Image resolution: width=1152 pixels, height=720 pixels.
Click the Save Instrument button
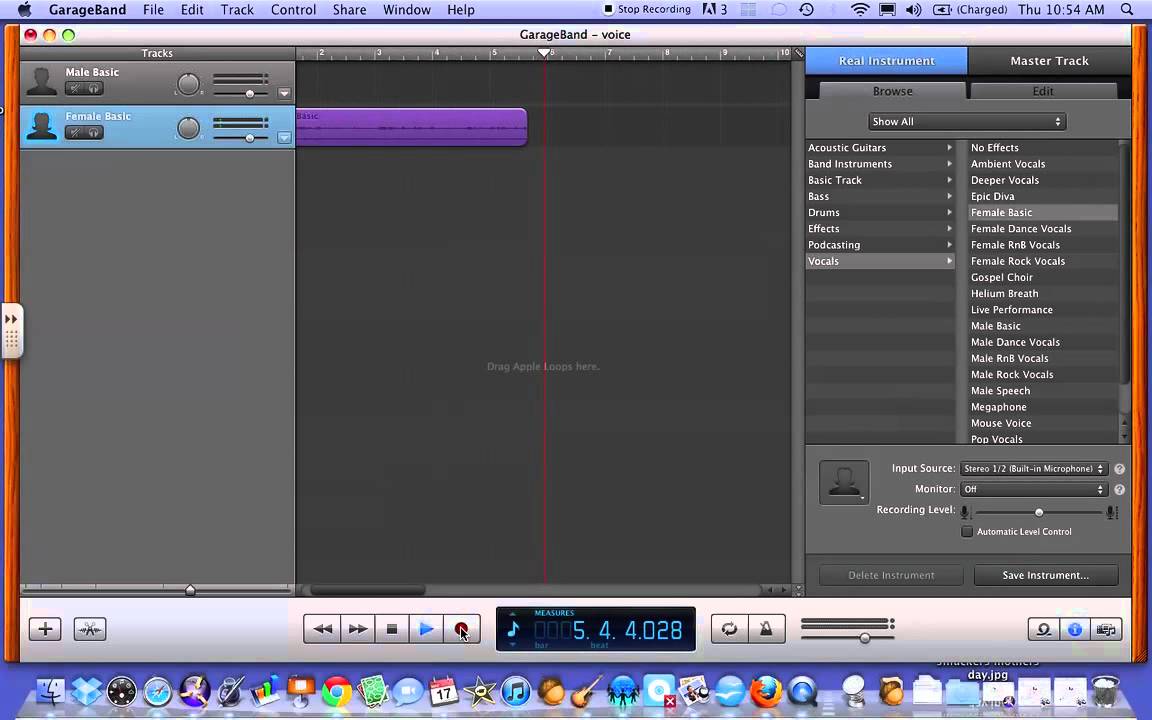[1045, 575]
